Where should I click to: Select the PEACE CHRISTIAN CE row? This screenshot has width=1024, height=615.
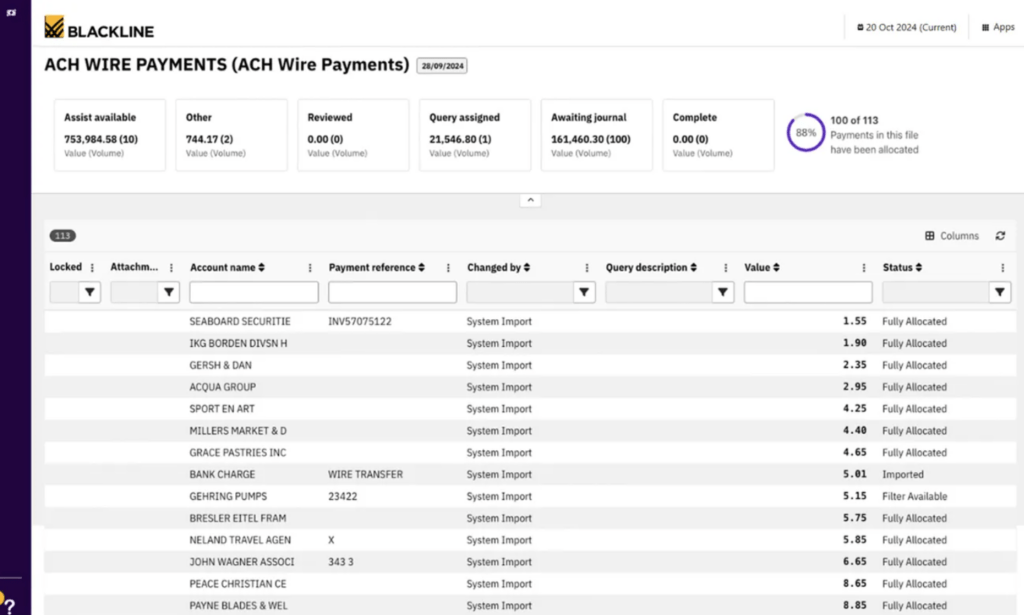pos(530,584)
